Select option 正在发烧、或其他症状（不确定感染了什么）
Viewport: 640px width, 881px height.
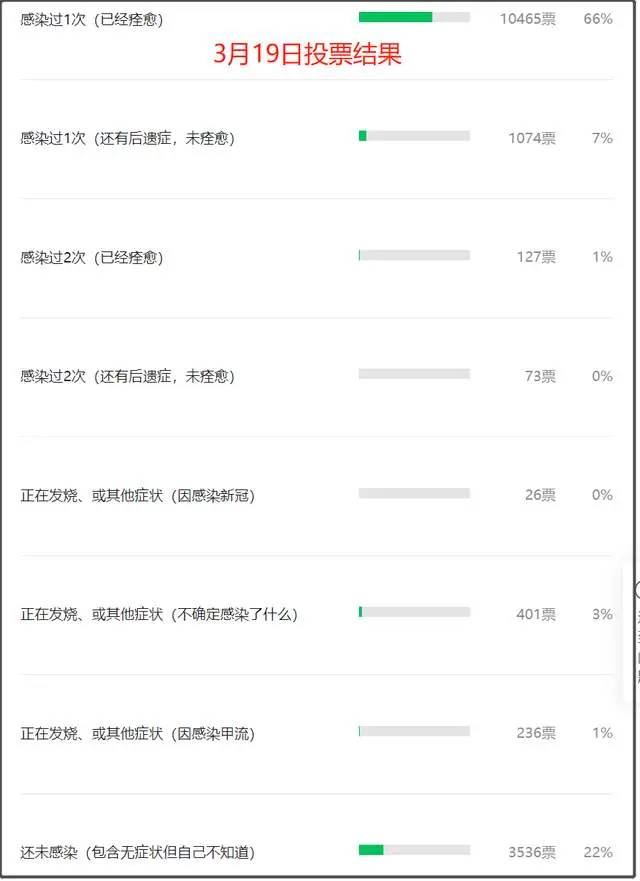(159, 614)
